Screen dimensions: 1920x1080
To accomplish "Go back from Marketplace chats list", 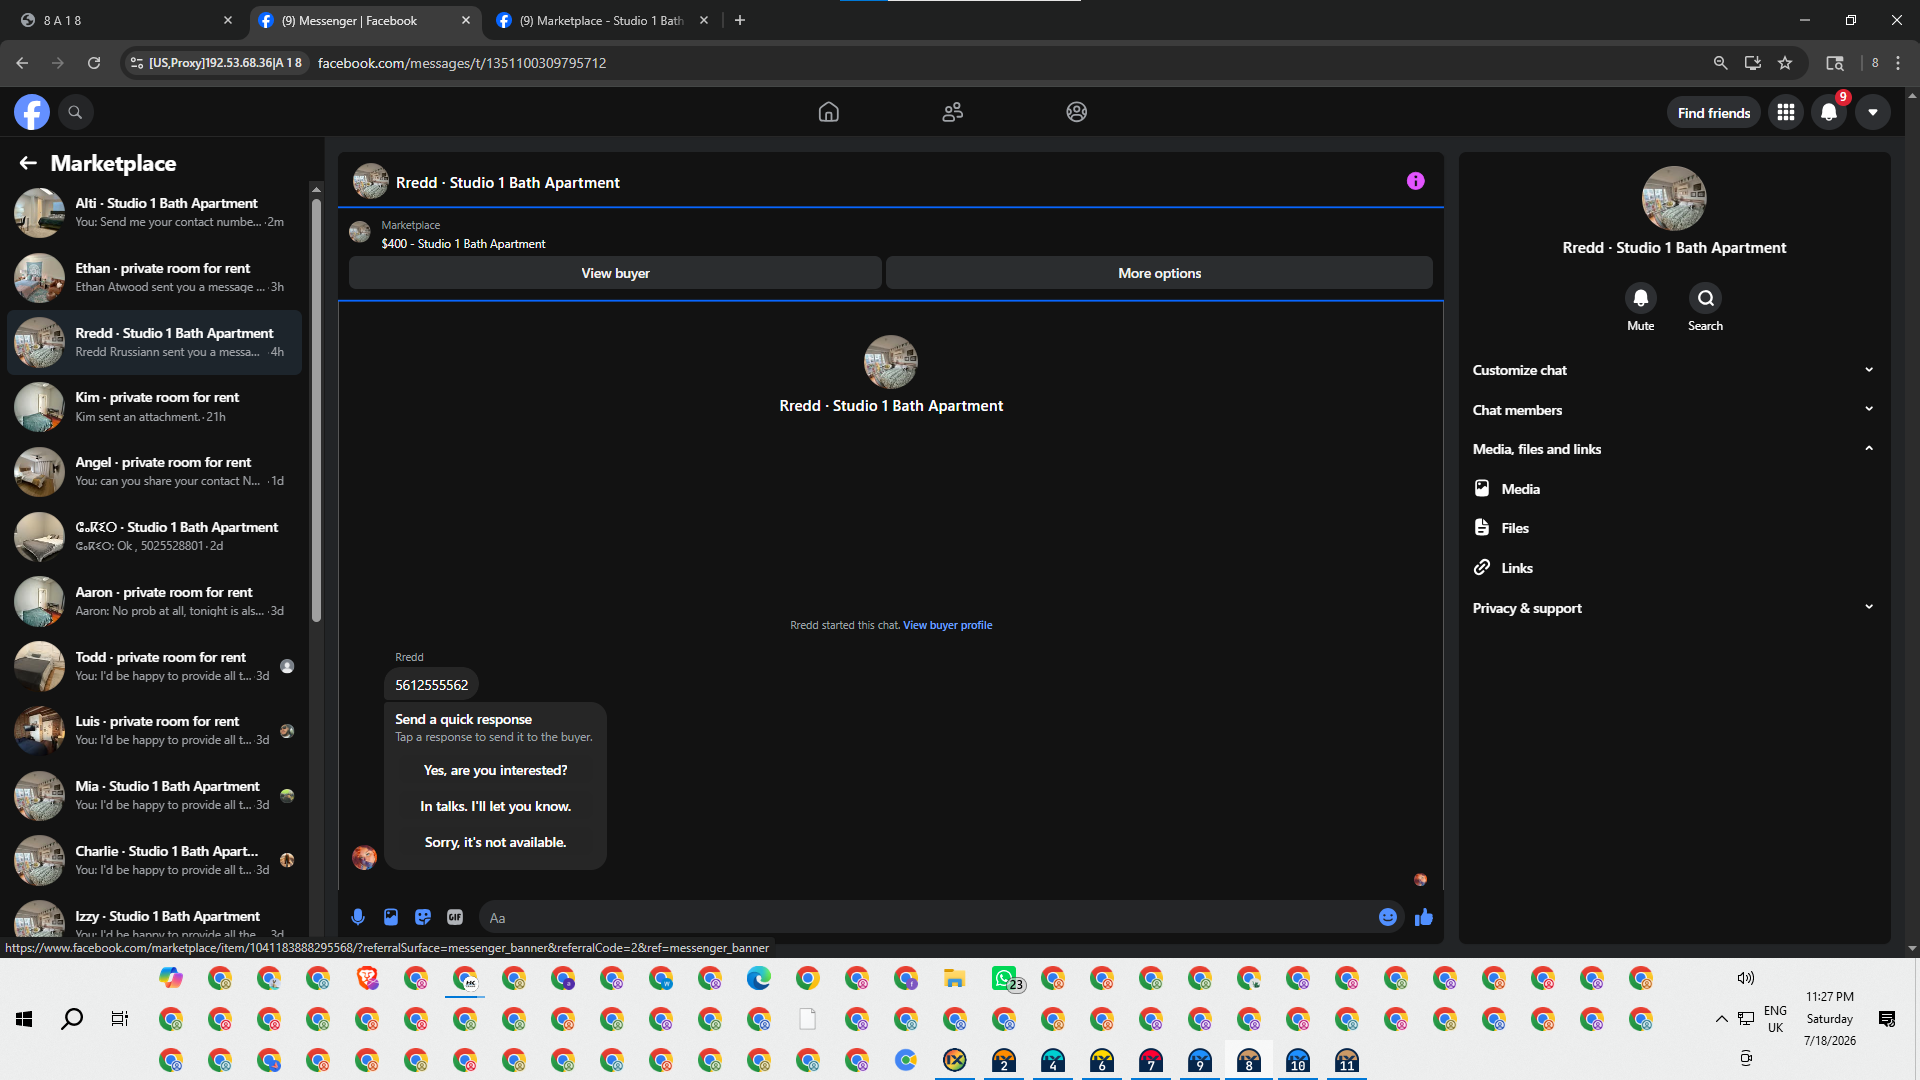I will pyautogui.click(x=28, y=163).
